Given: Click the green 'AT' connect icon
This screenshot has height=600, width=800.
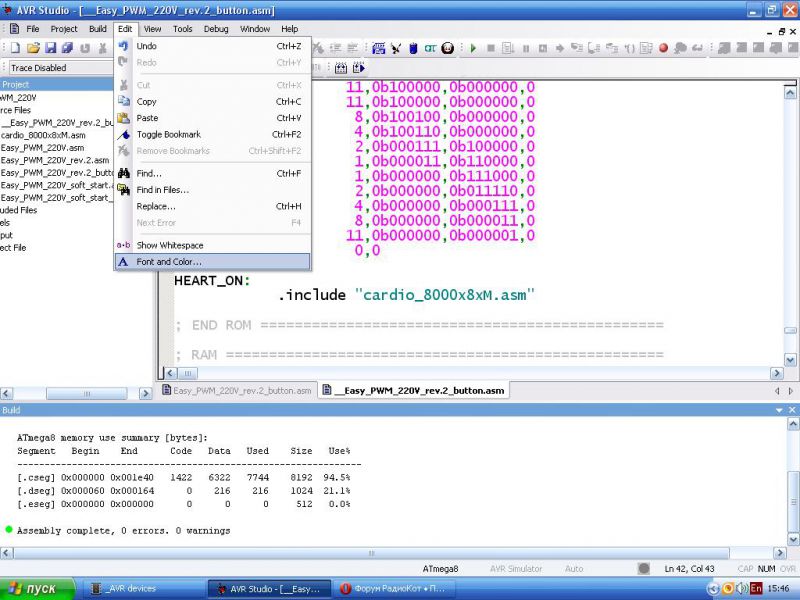Looking at the screenshot, I should (x=430, y=48).
